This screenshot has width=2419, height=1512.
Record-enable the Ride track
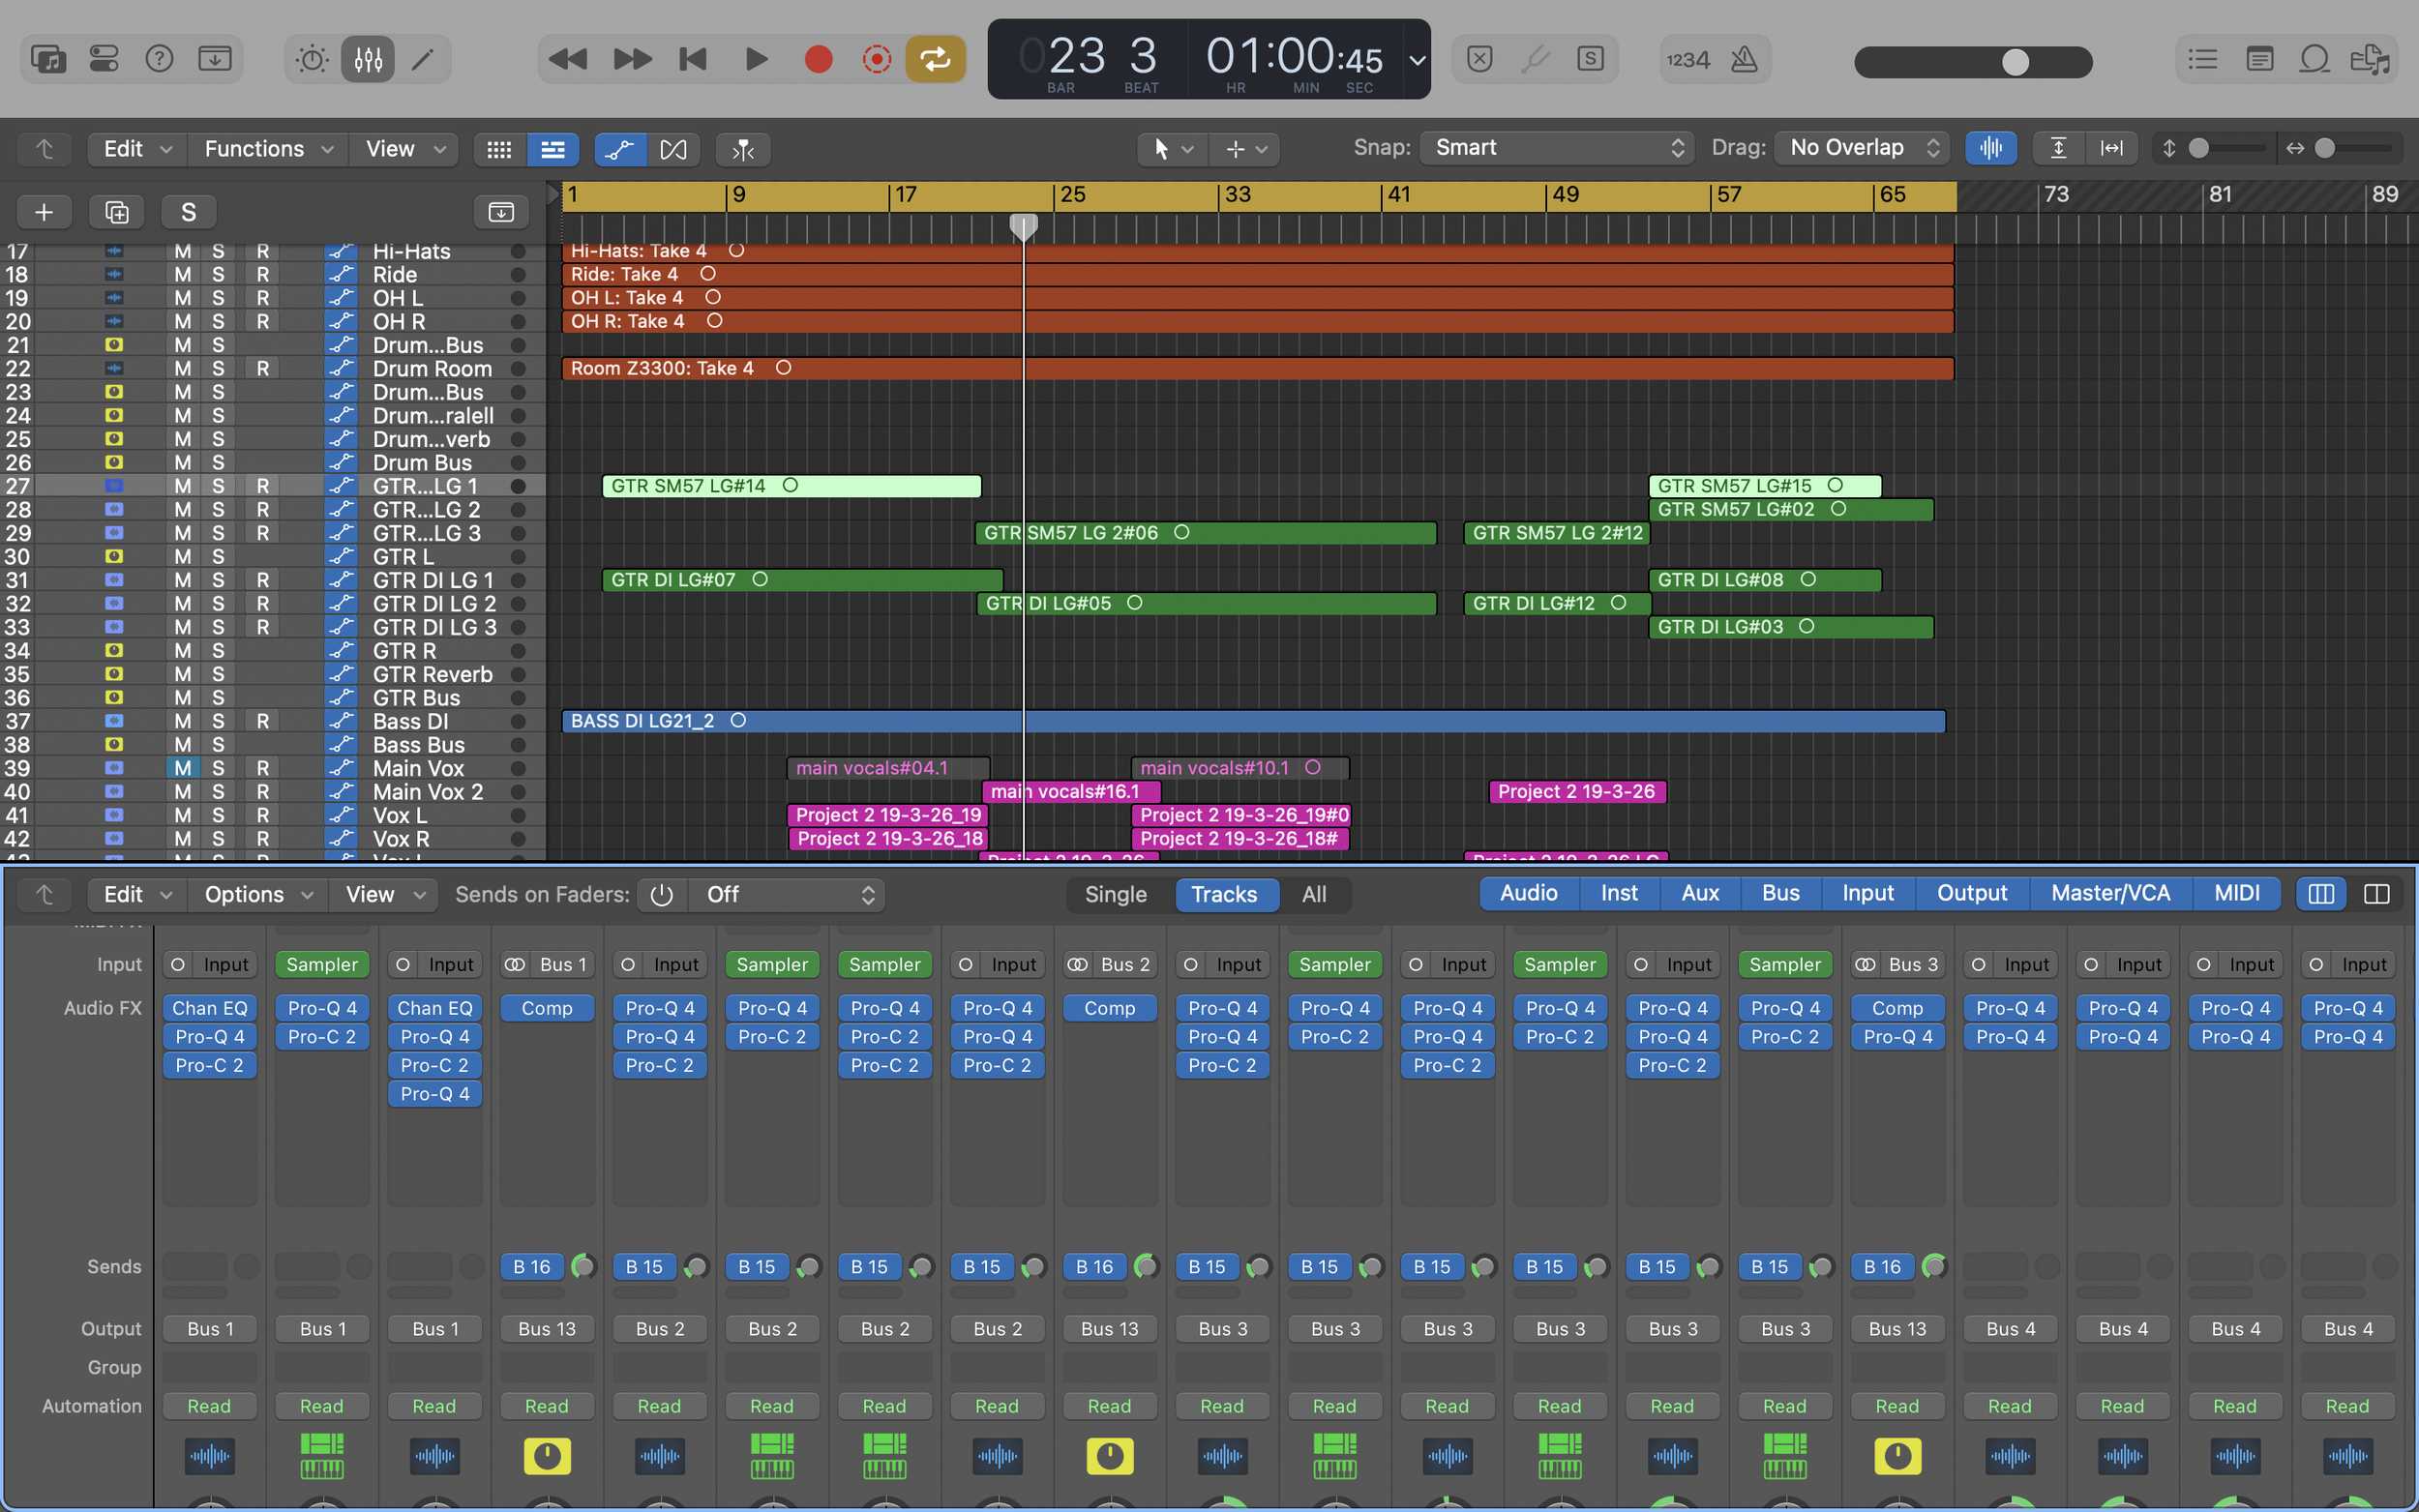point(262,274)
